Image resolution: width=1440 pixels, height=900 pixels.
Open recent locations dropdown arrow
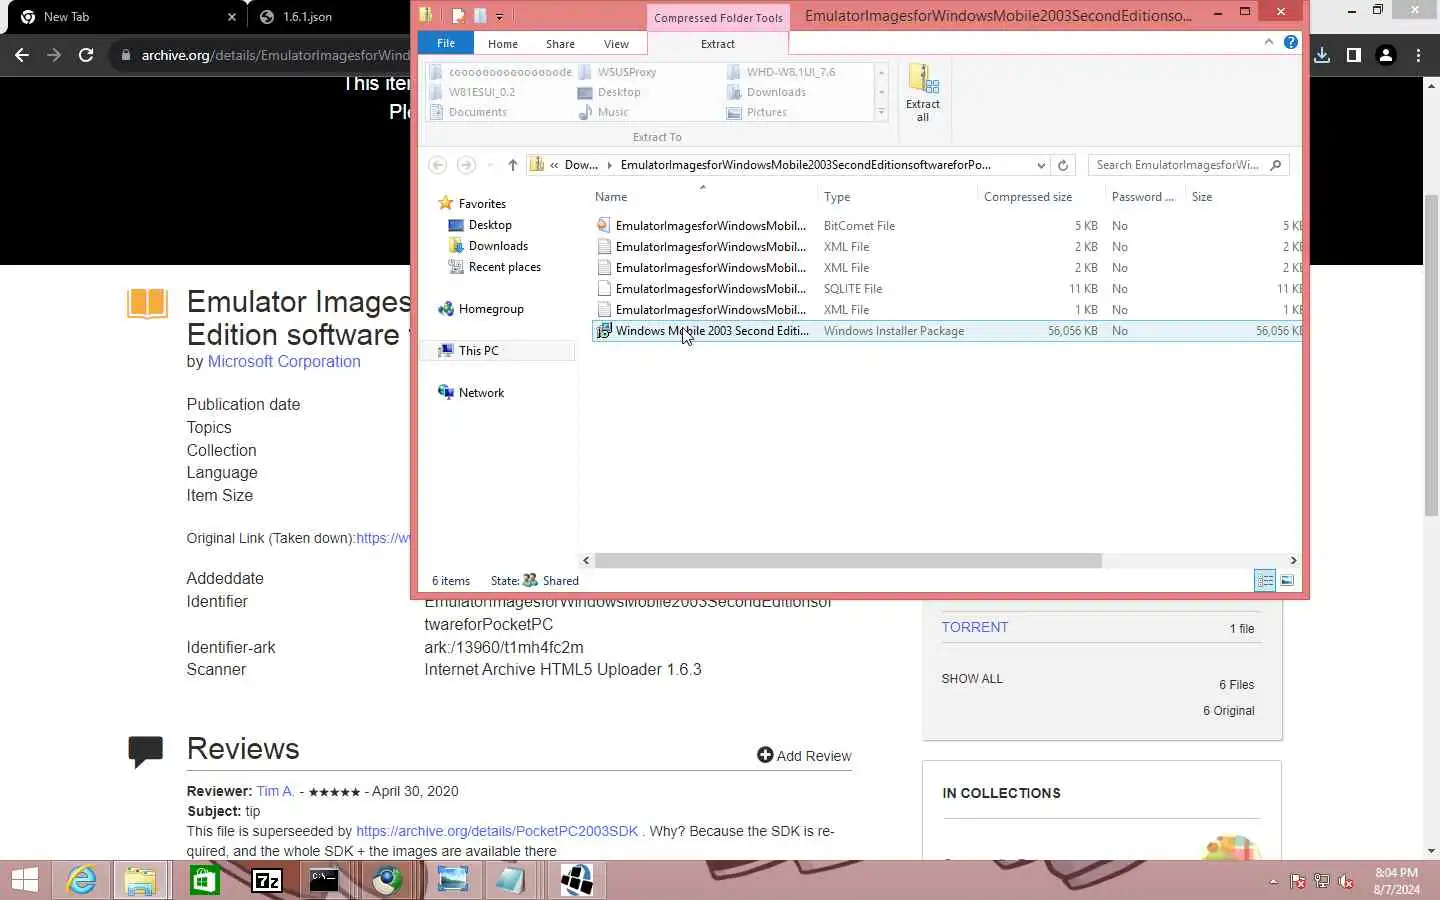pyautogui.click(x=489, y=165)
